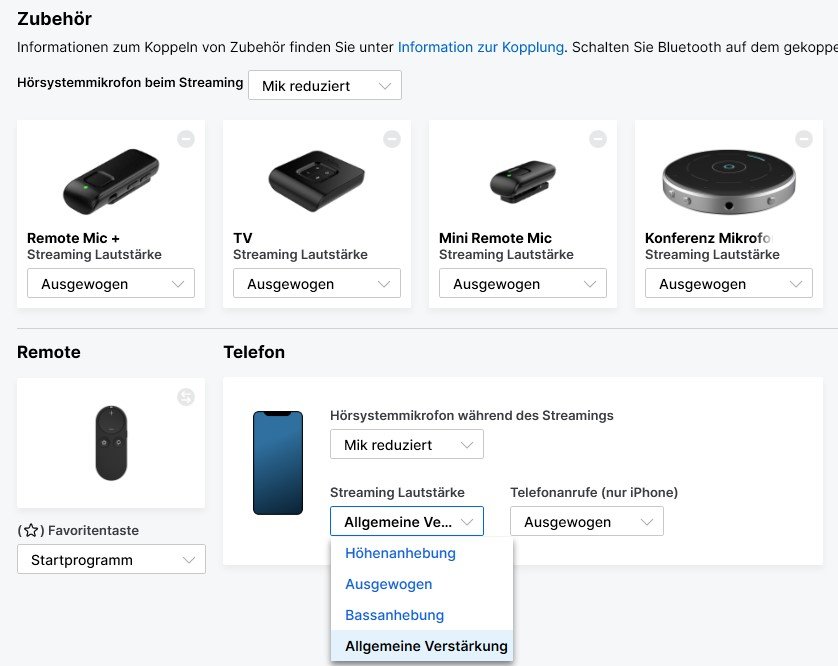Remove the Remote Mic + accessory
838x666 pixels.
click(x=186, y=140)
